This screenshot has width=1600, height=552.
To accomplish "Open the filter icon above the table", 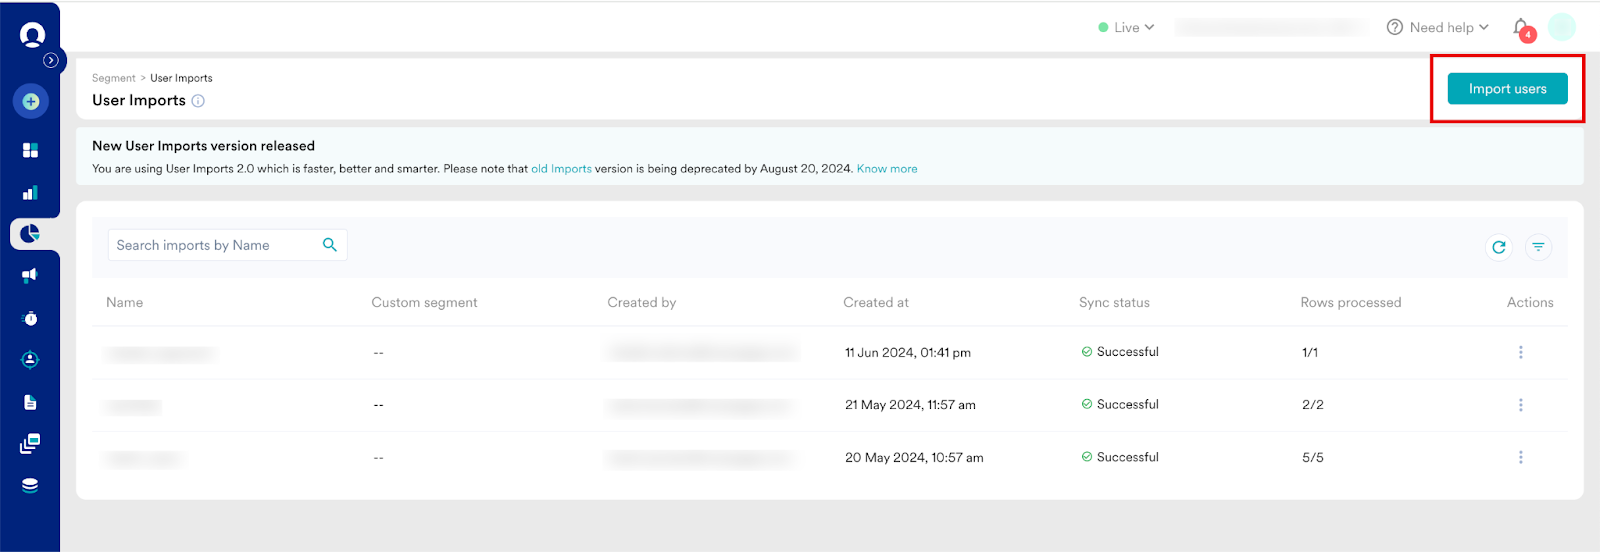I will click(x=1538, y=247).
